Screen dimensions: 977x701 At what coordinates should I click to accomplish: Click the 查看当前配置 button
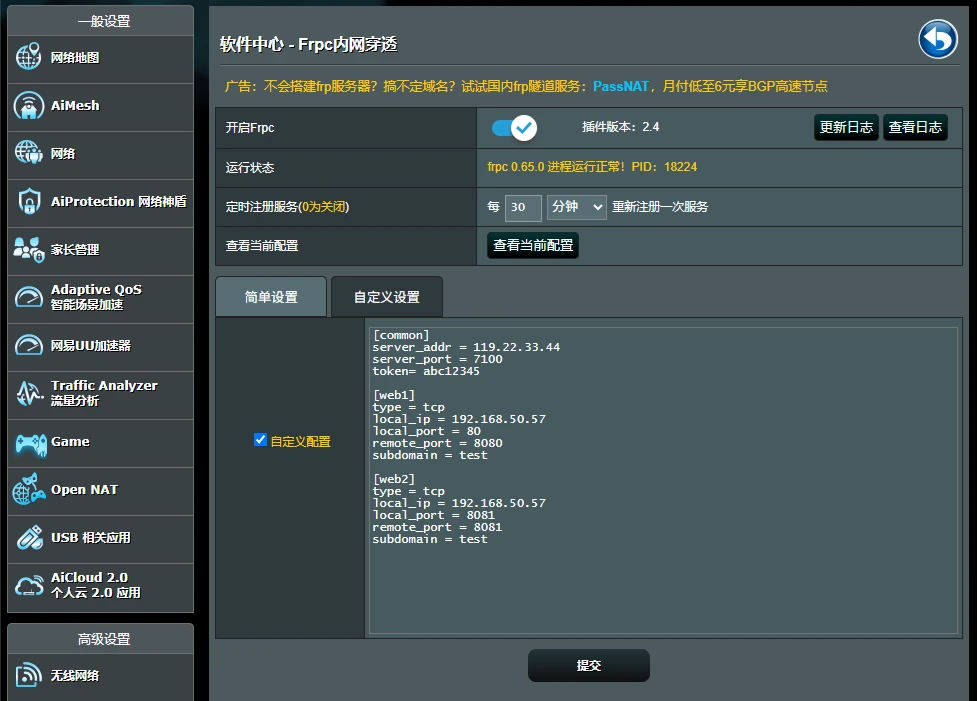coord(533,246)
